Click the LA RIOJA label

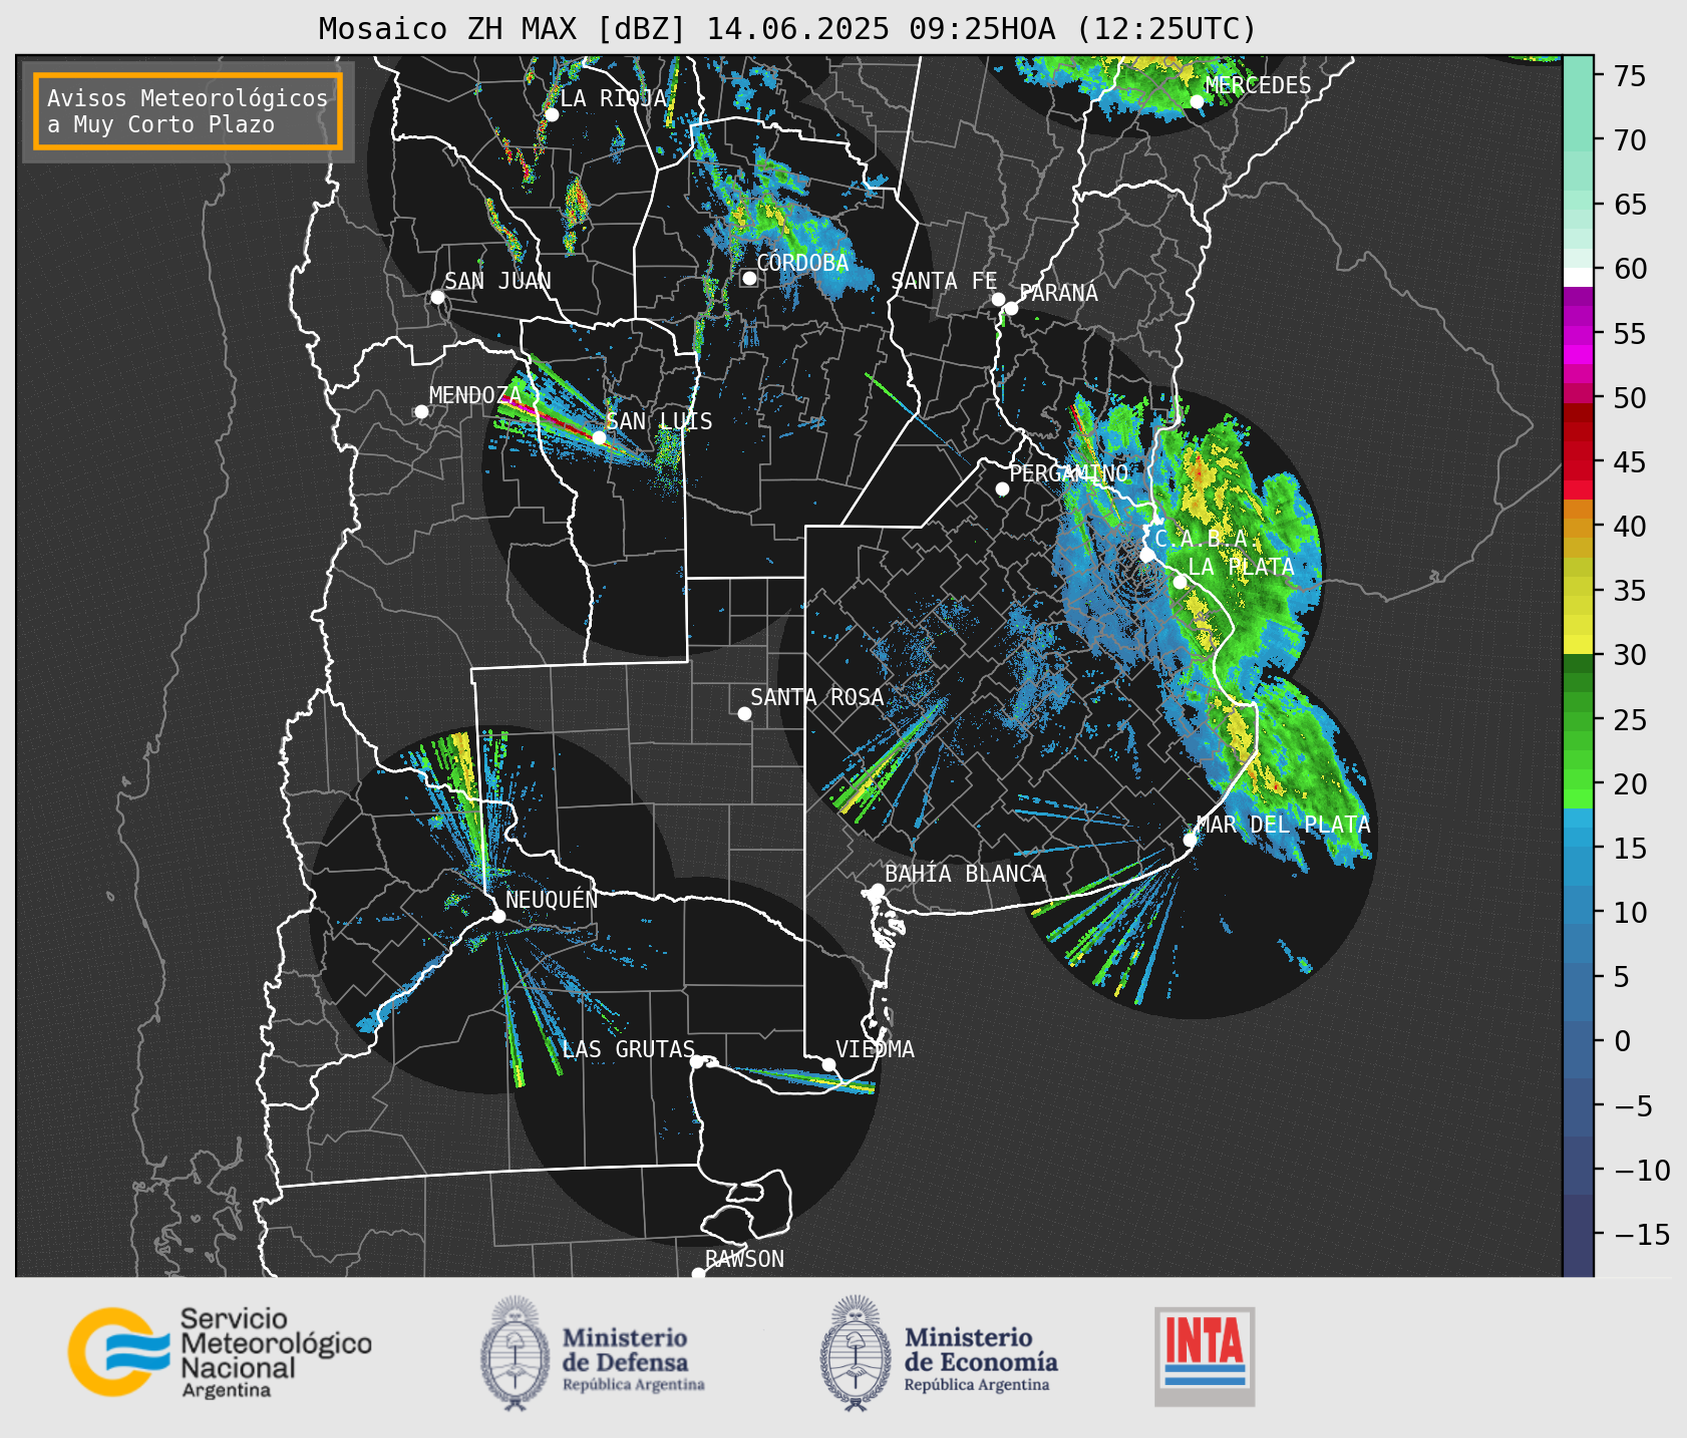[x=613, y=98]
